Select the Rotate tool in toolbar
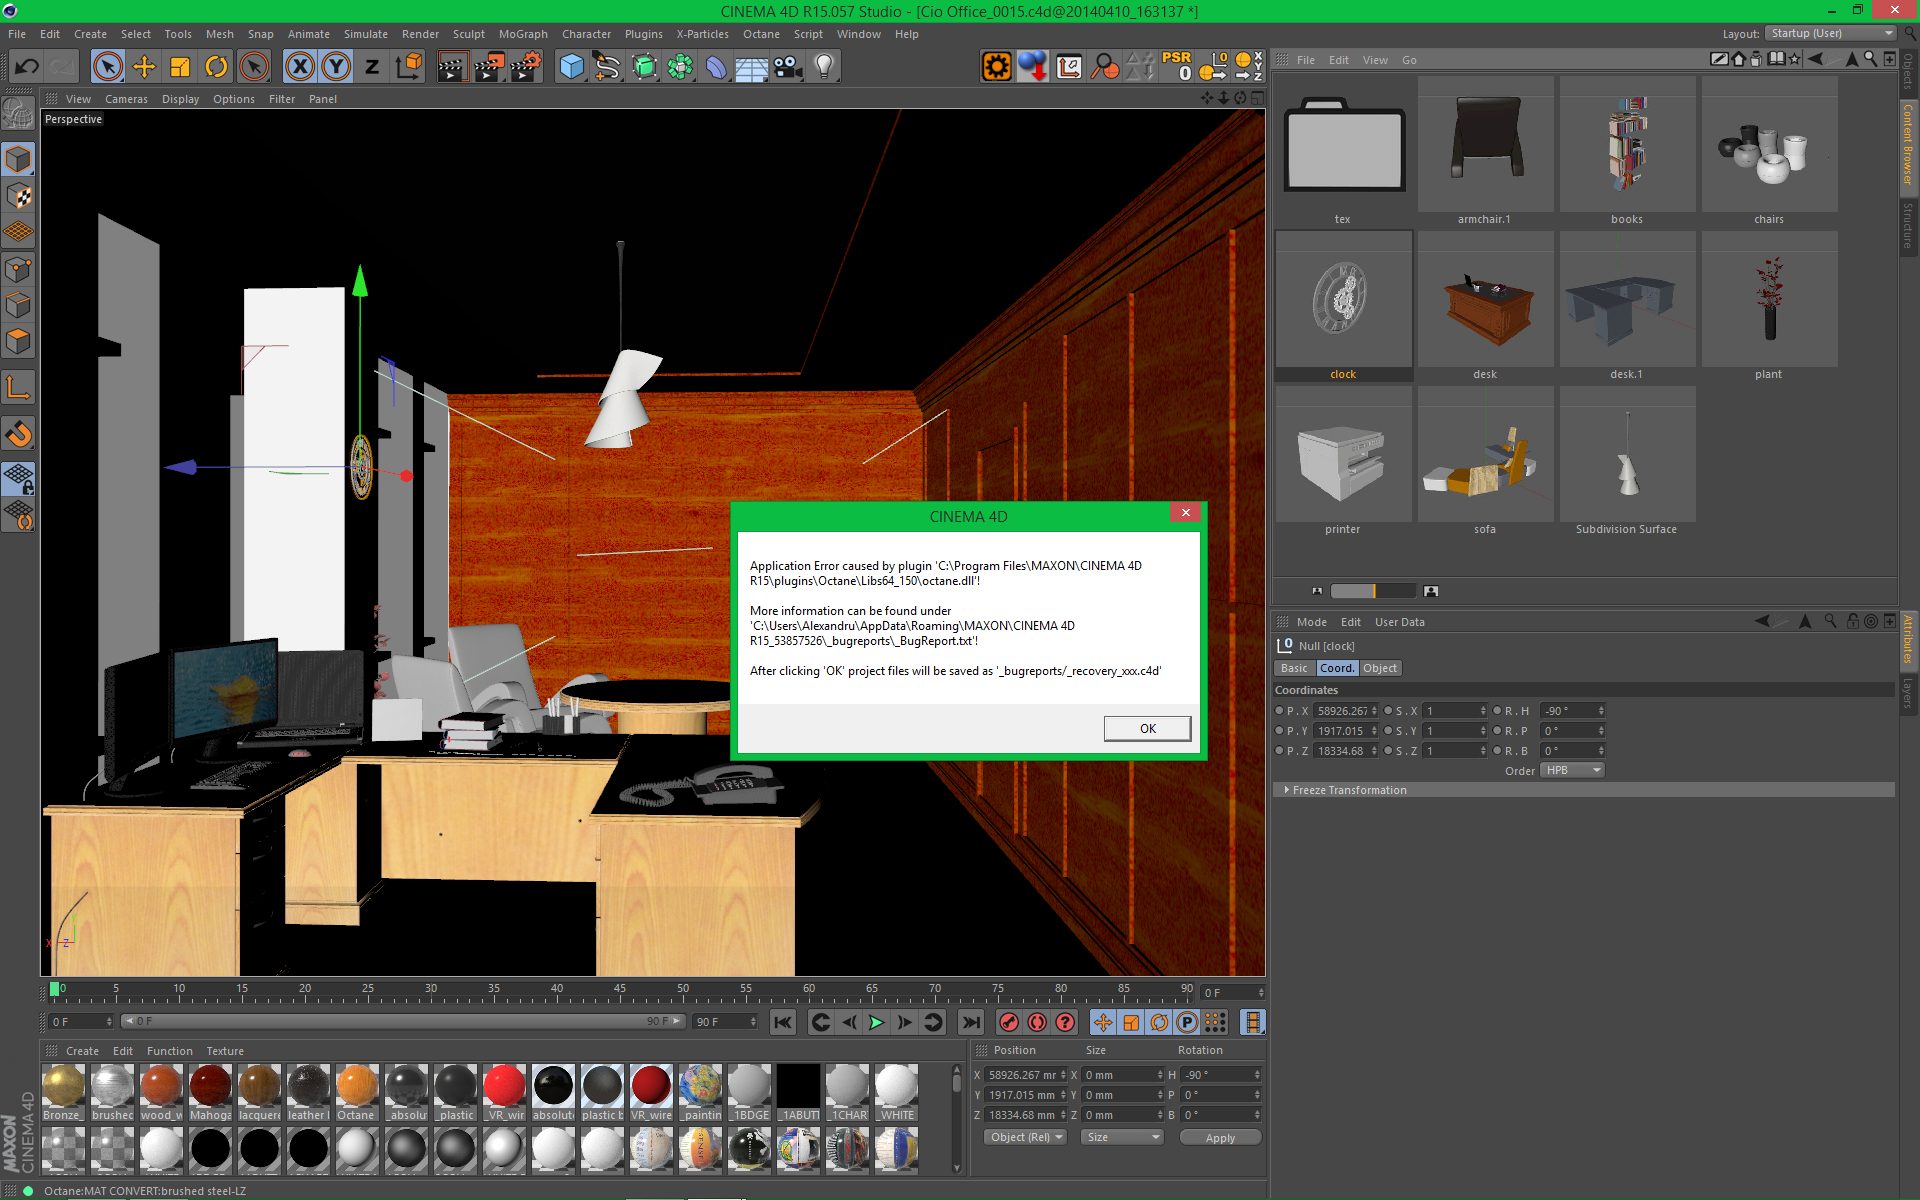 (x=216, y=67)
